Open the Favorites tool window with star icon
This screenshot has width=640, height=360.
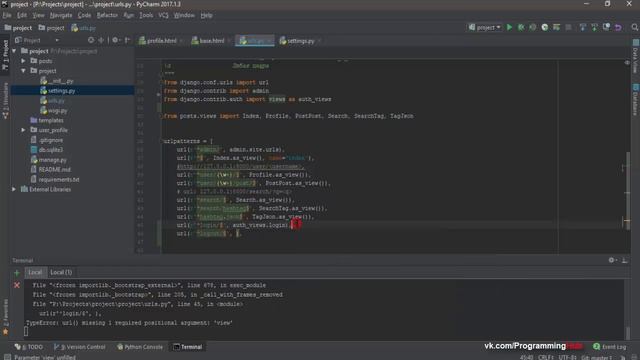pyautogui.click(x=5, y=317)
